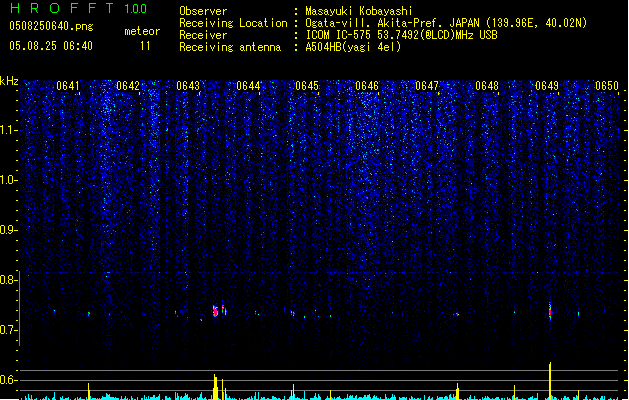The width and height of the screenshot is (629, 400).
Task: Click the 0643 time marker
Action: click(x=188, y=86)
